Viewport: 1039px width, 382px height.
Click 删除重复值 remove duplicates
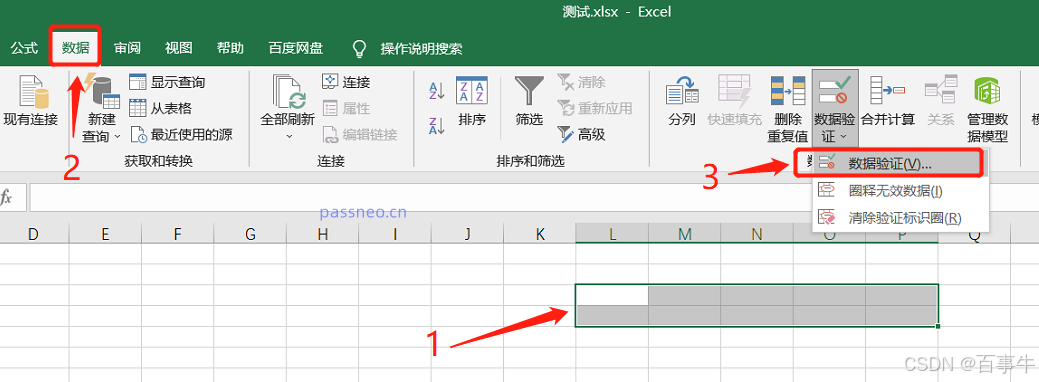[788, 108]
